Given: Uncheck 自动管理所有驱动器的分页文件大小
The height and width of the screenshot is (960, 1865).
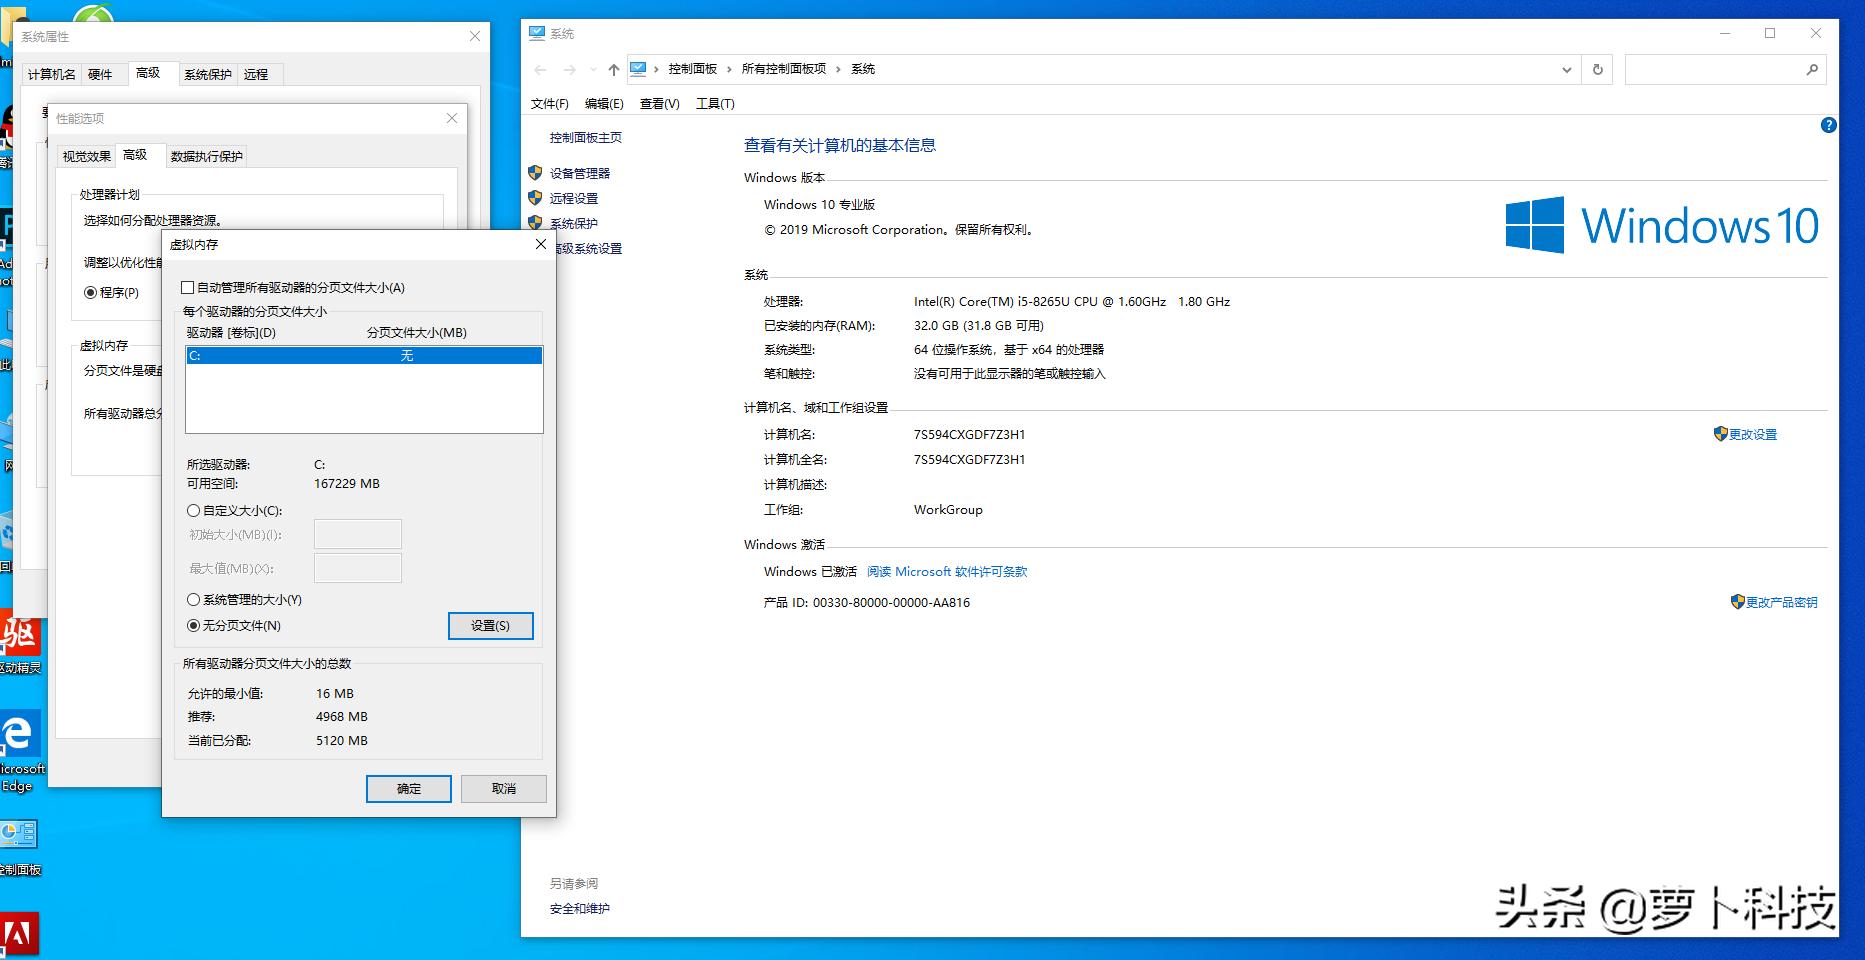Looking at the screenshot, I should pos(188,287).
